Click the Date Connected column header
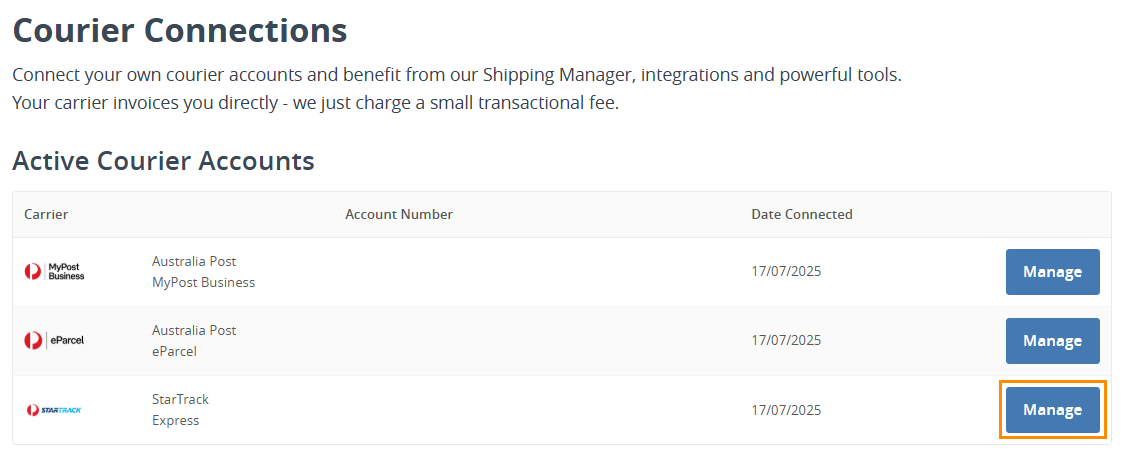Viewport: 1124px width, 464px height. (802, 214)
